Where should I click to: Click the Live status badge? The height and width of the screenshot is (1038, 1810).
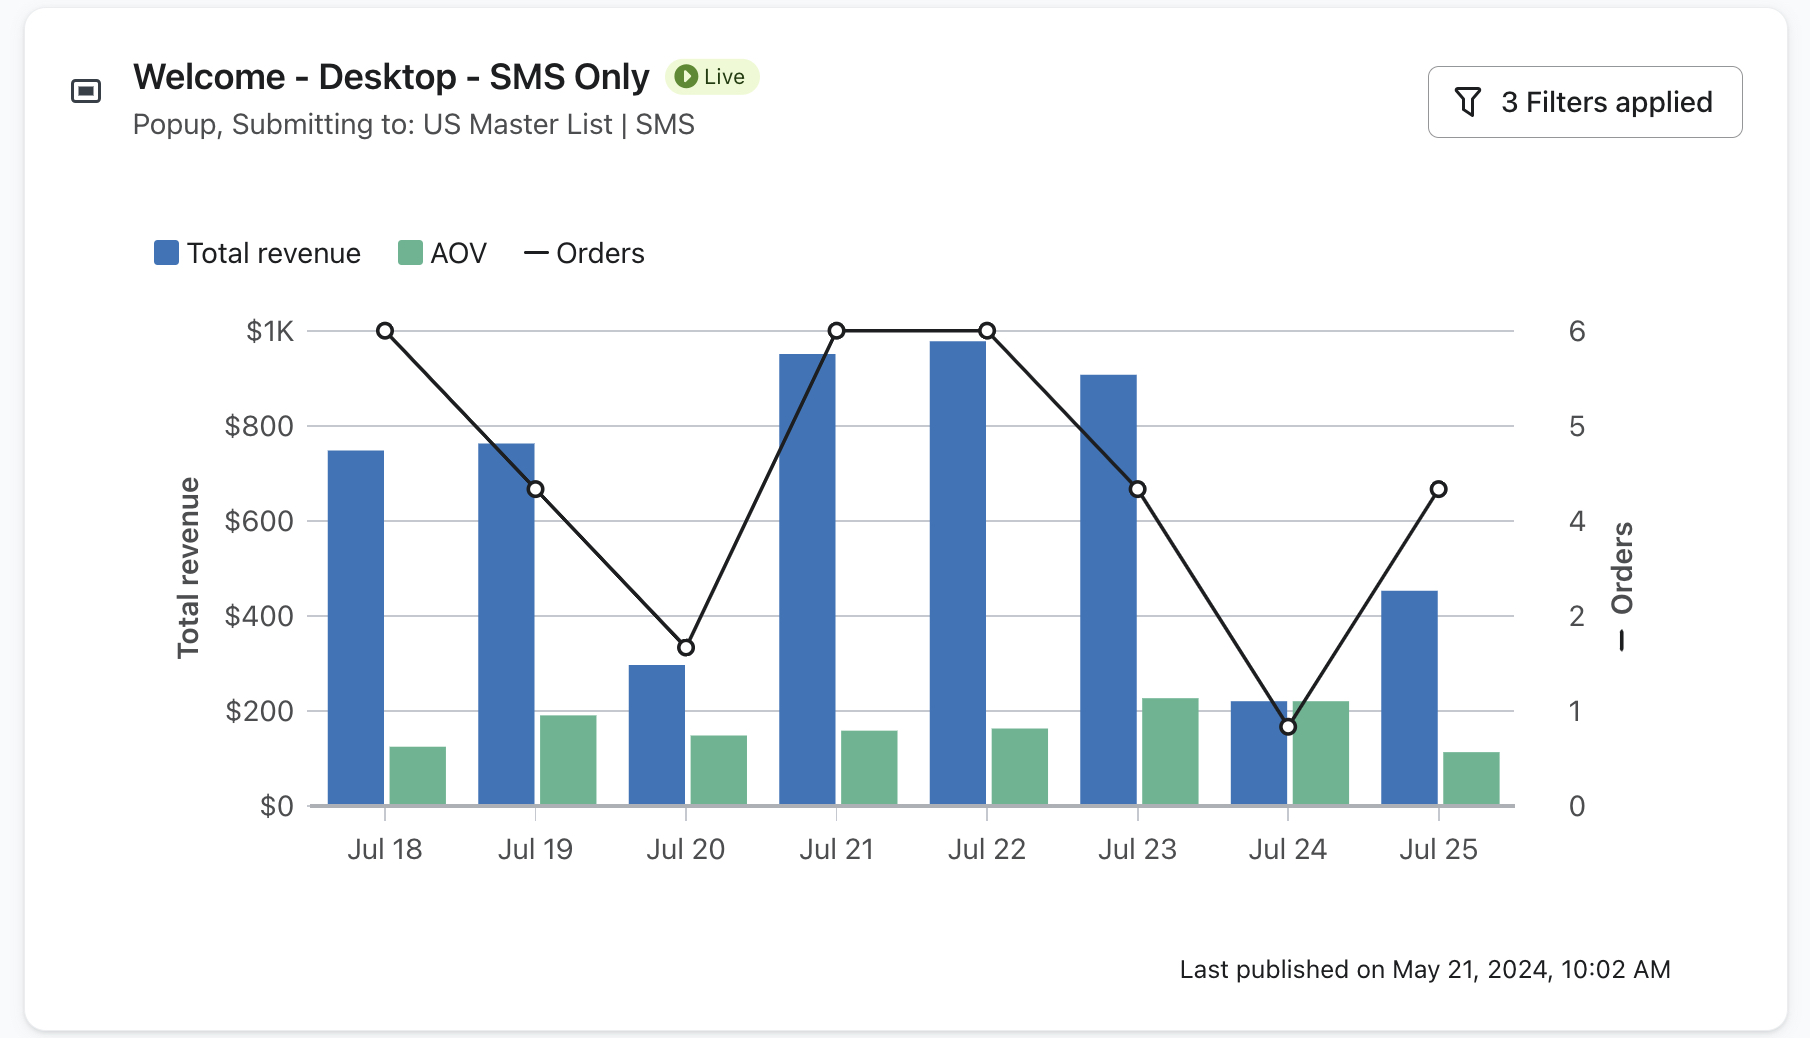pyautogui.click(x=711, y=76)
